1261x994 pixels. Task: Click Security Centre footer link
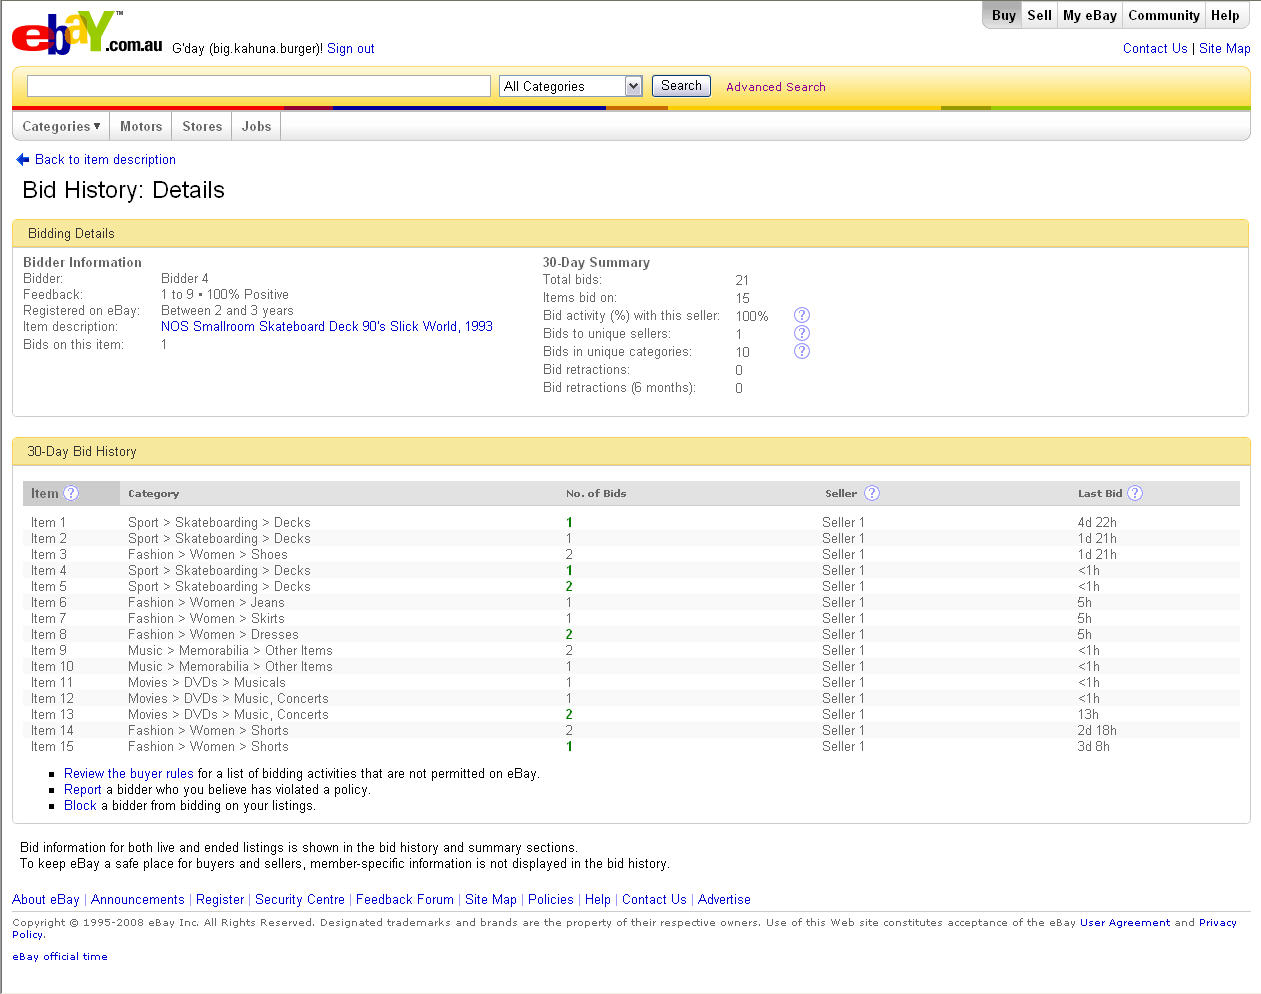(300, 900)
